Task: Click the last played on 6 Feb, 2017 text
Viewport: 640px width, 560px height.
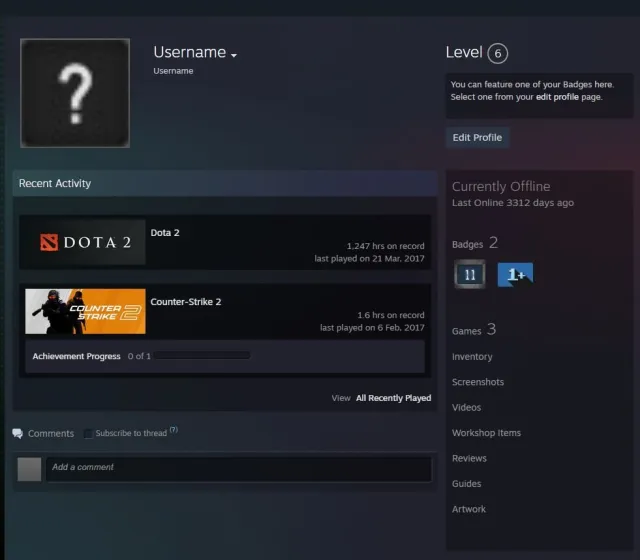Action: [372, 328]
